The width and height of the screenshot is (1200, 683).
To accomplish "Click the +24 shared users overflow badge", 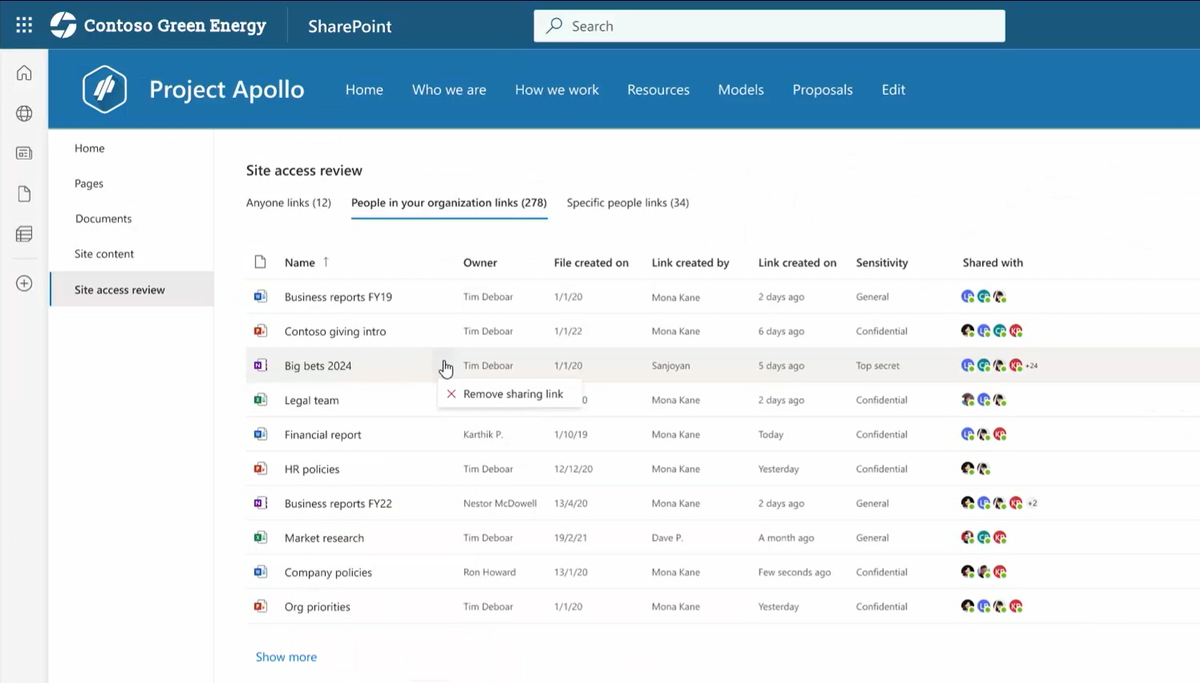I will pos(1031,366).
